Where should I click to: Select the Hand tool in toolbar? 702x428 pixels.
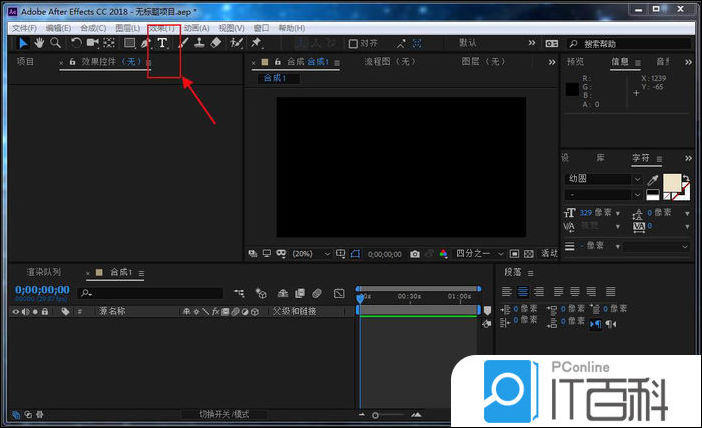(x=39, y=43)
